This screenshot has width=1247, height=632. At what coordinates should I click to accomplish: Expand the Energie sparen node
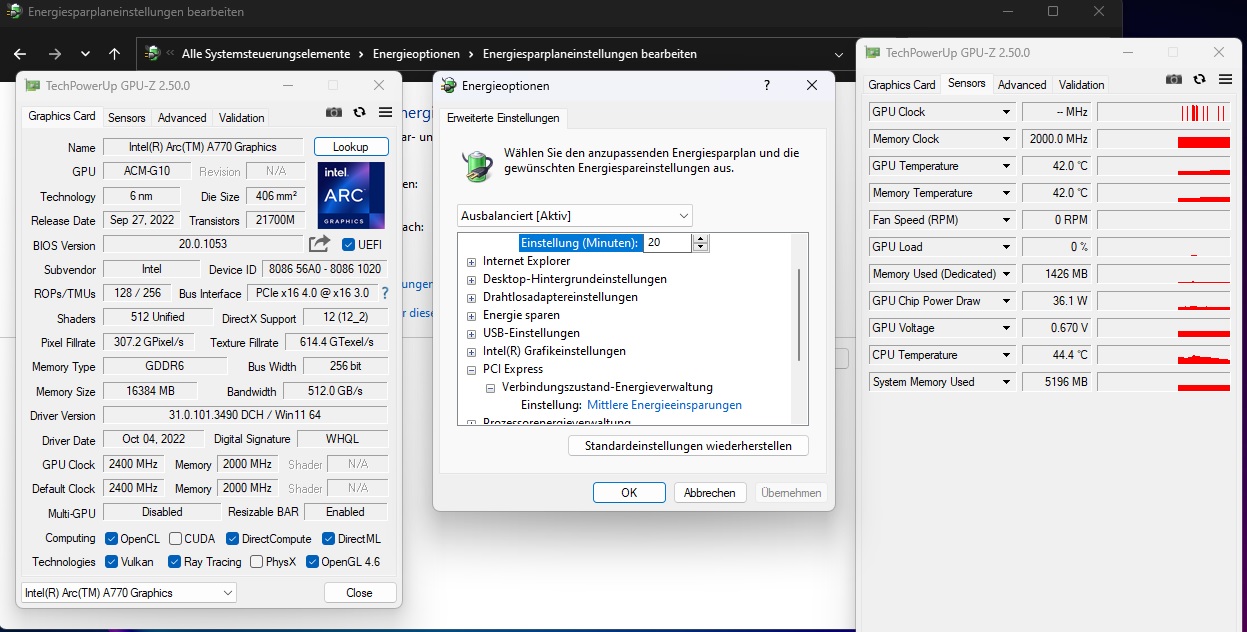click(472, 315)
